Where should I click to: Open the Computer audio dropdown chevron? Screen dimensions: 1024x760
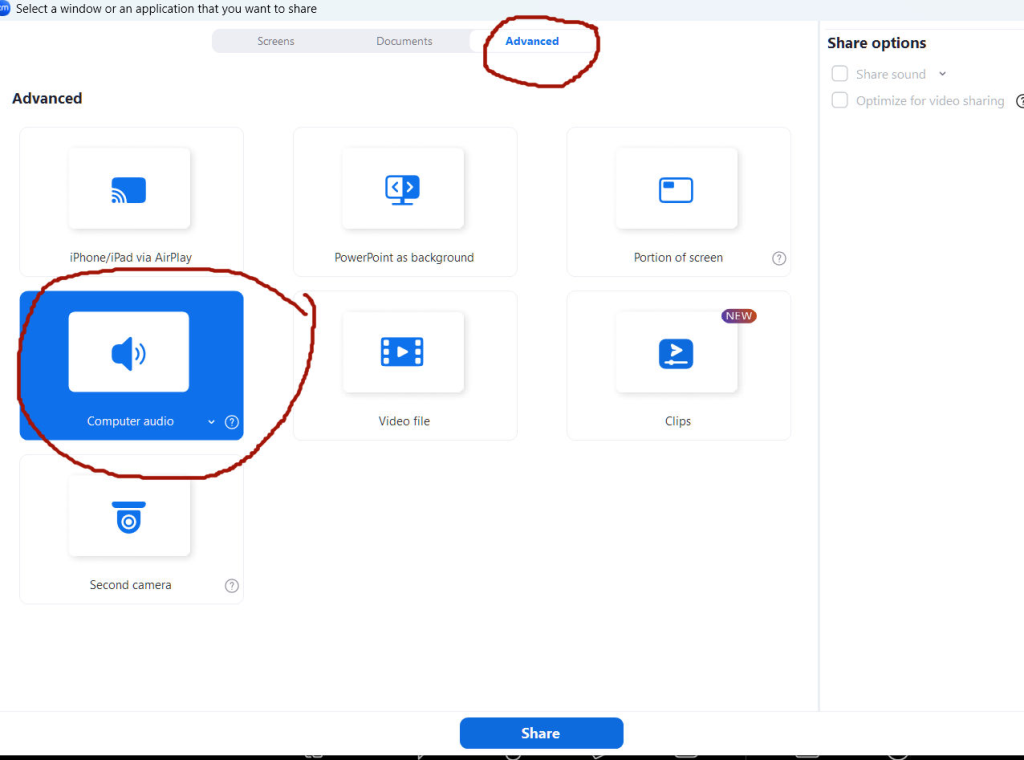(x=211, y=422)
